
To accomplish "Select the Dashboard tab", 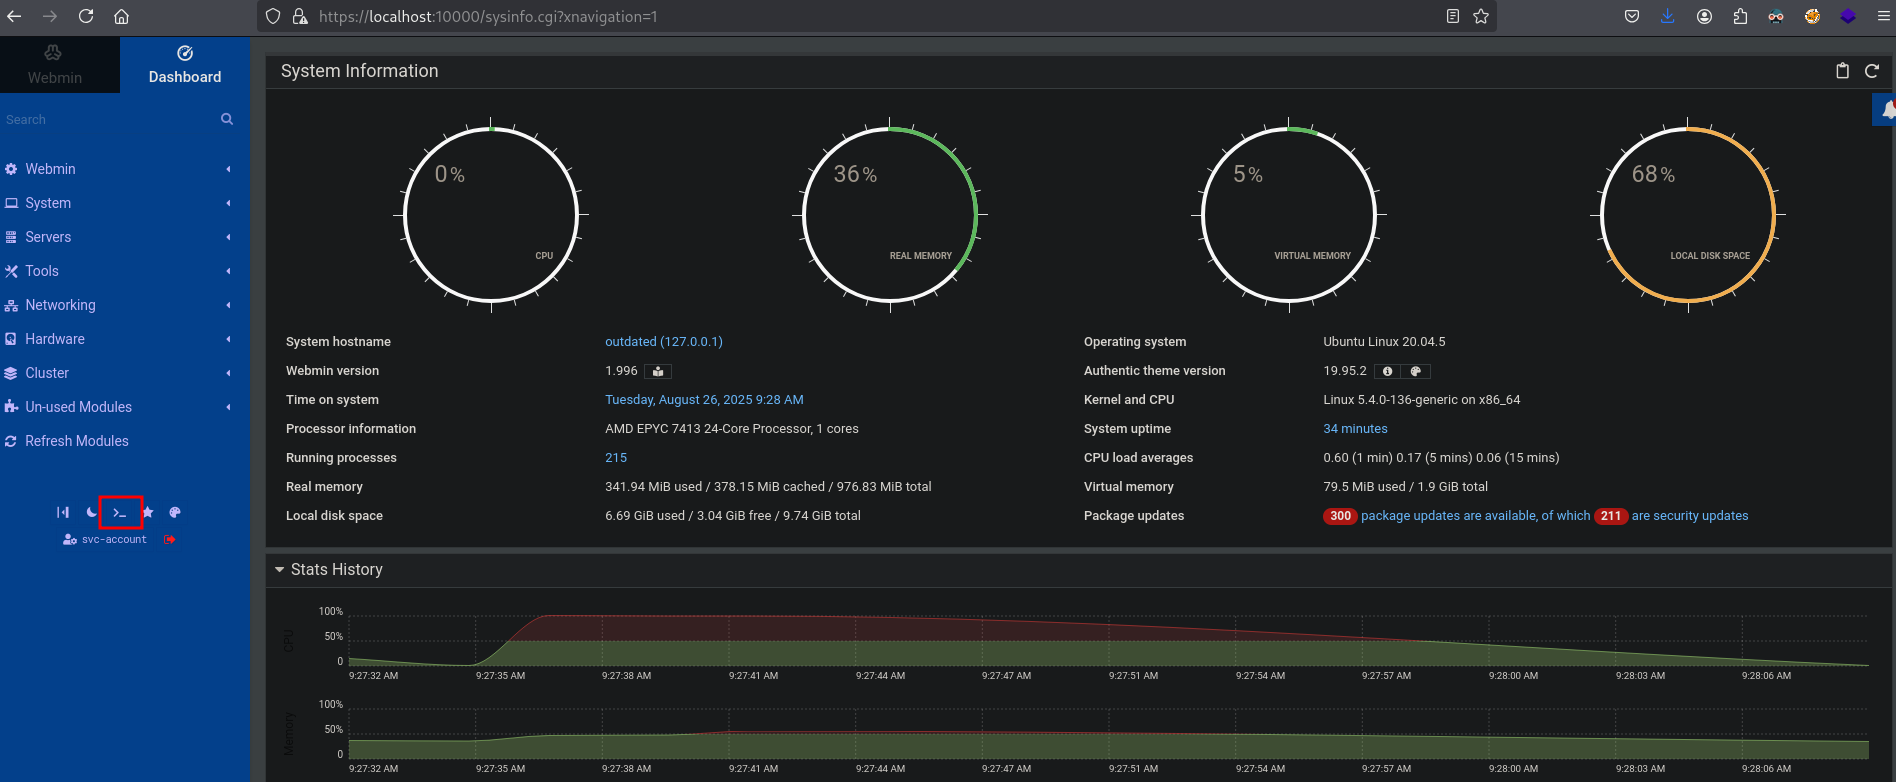I will click(185, 66).
